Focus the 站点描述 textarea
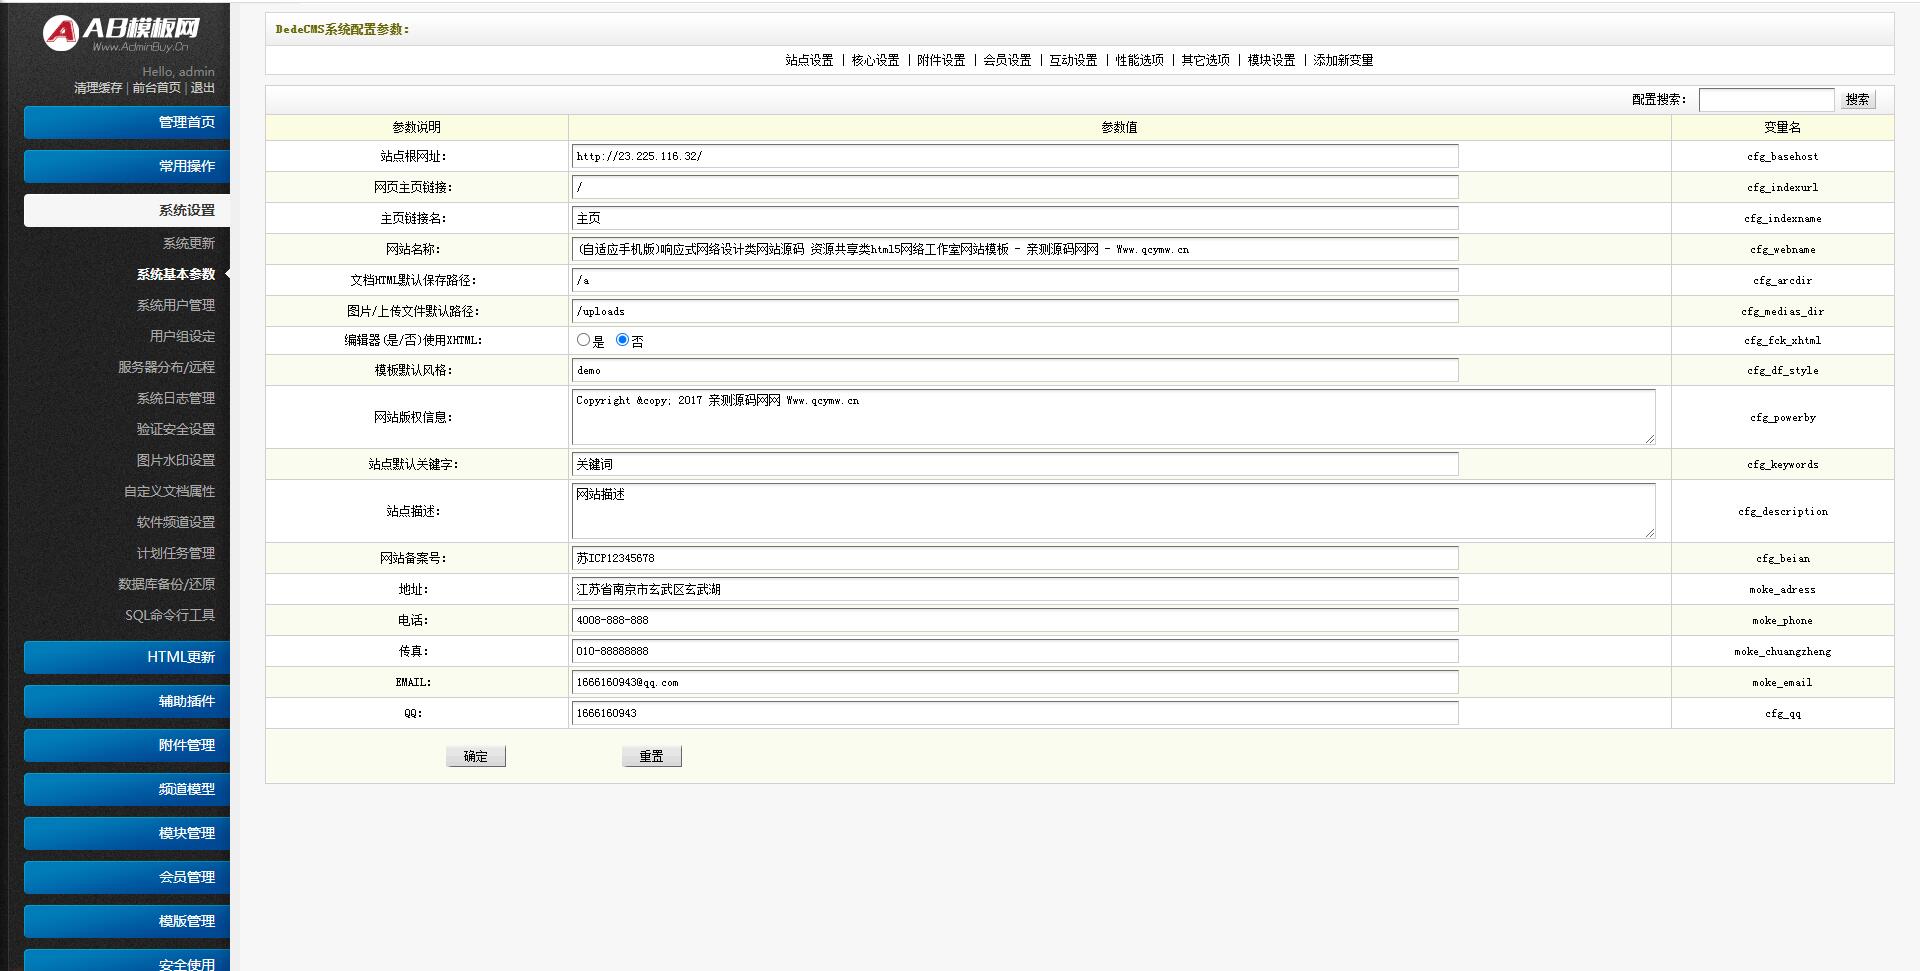 1114,511
